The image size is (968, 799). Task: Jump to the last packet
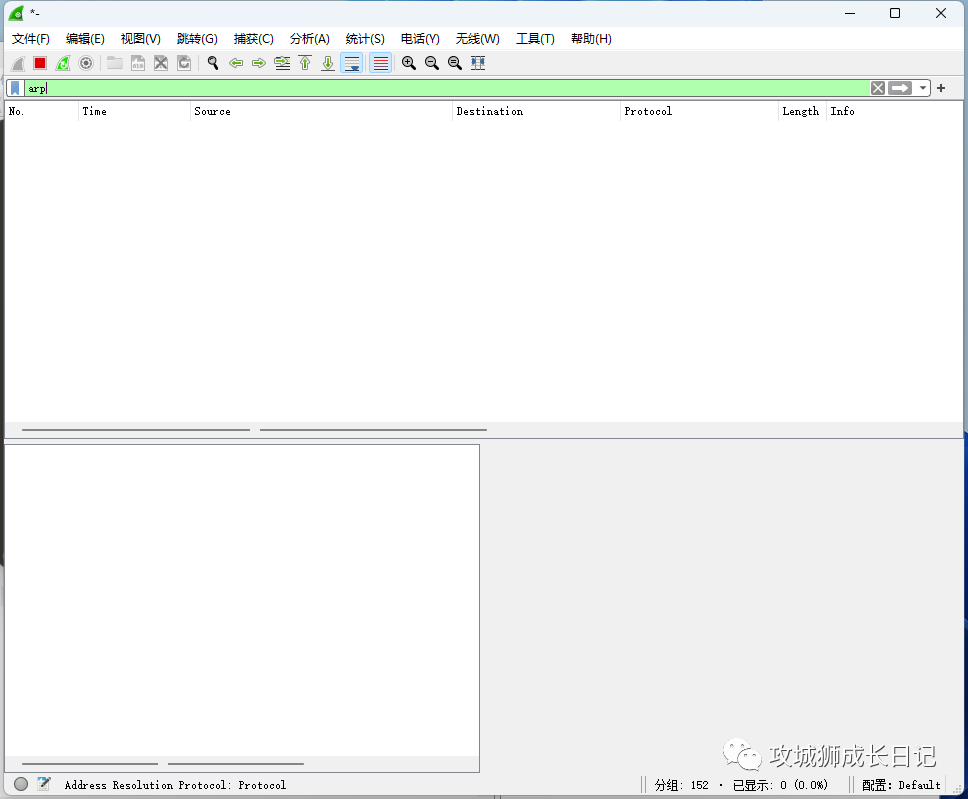pos(328,63)
